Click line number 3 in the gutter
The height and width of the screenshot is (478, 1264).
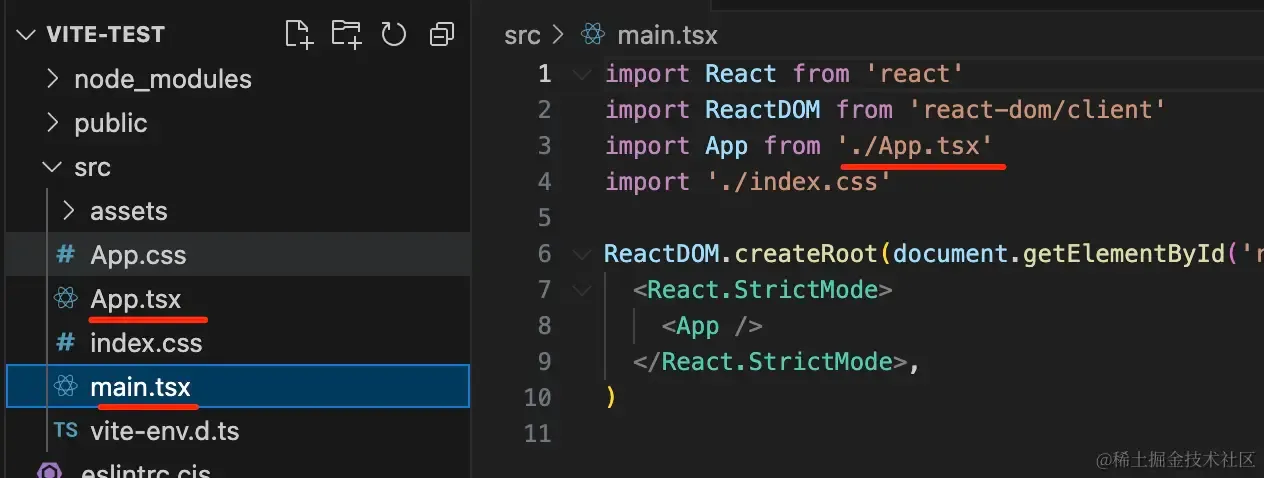[544, 146]
